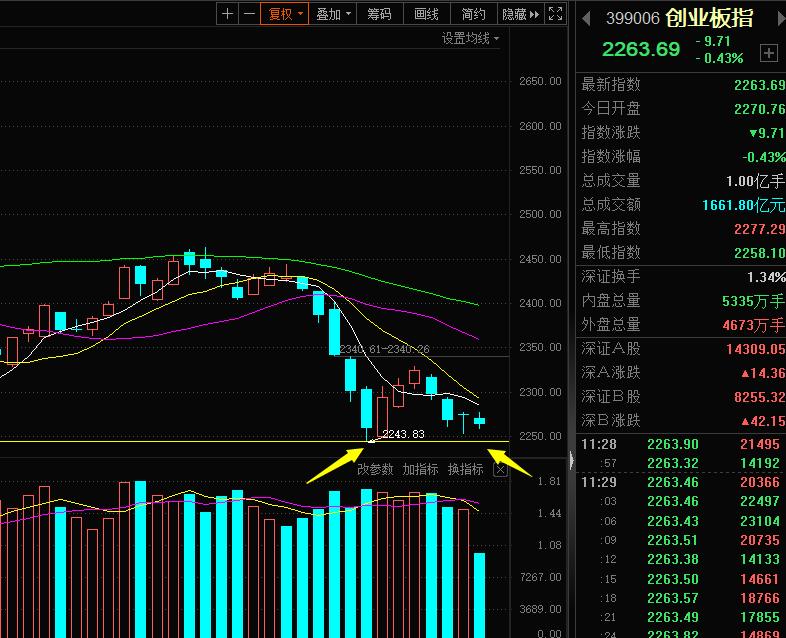
Task: Expand the 设置均线 dropdown
Action: coord(470,38)
